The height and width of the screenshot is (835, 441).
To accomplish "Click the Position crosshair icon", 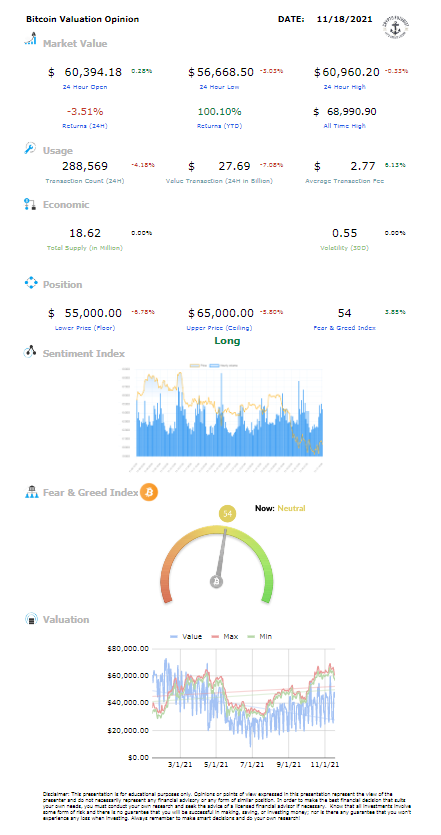I will coord(31,283).
